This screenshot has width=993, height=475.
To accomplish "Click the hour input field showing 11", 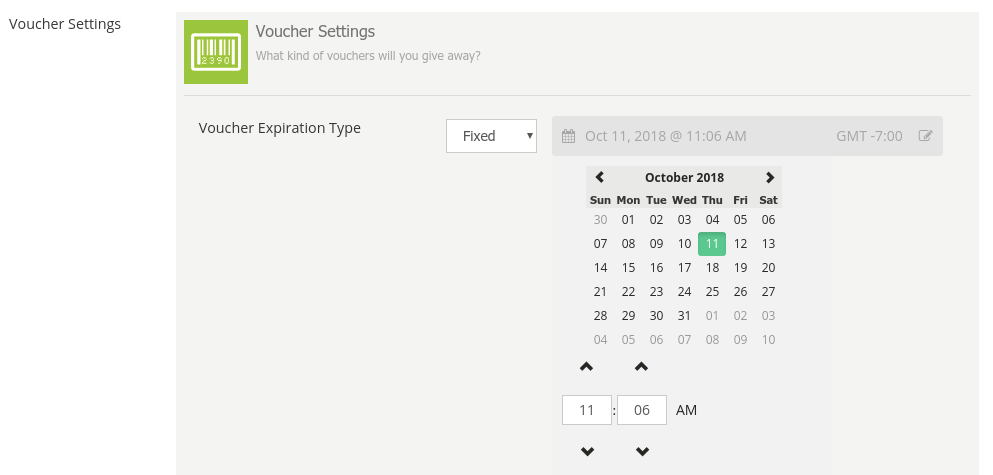I will [x=587, y=410].
